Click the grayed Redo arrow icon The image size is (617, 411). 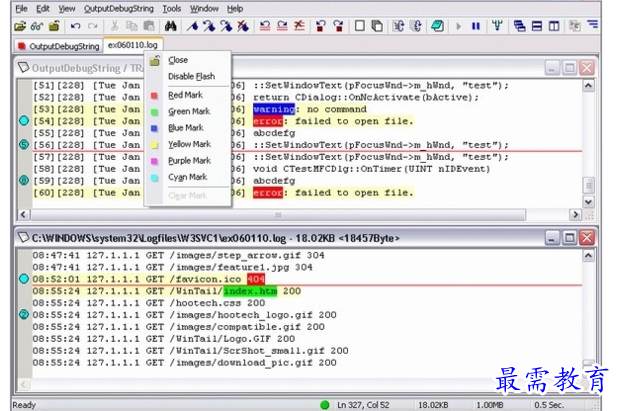point(93,26)
